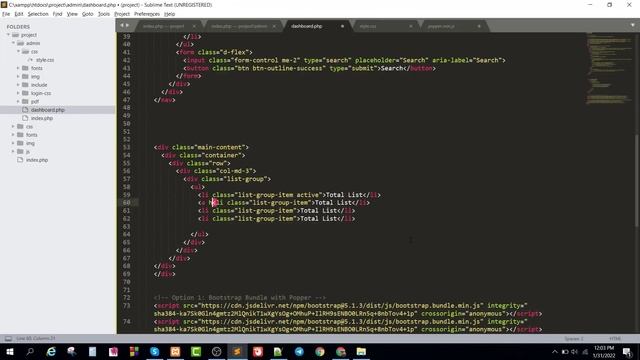Click the 'col-md-3' class string
This screenshot has height=360, width=640.
pyautogui.click(x=235, y=171)
